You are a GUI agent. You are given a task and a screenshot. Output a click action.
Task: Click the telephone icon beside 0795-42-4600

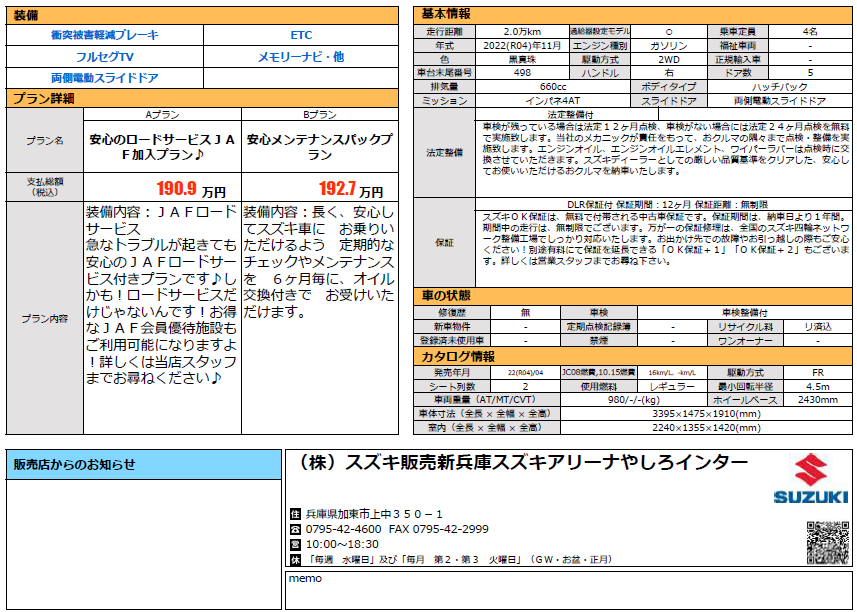pos(294,529)
